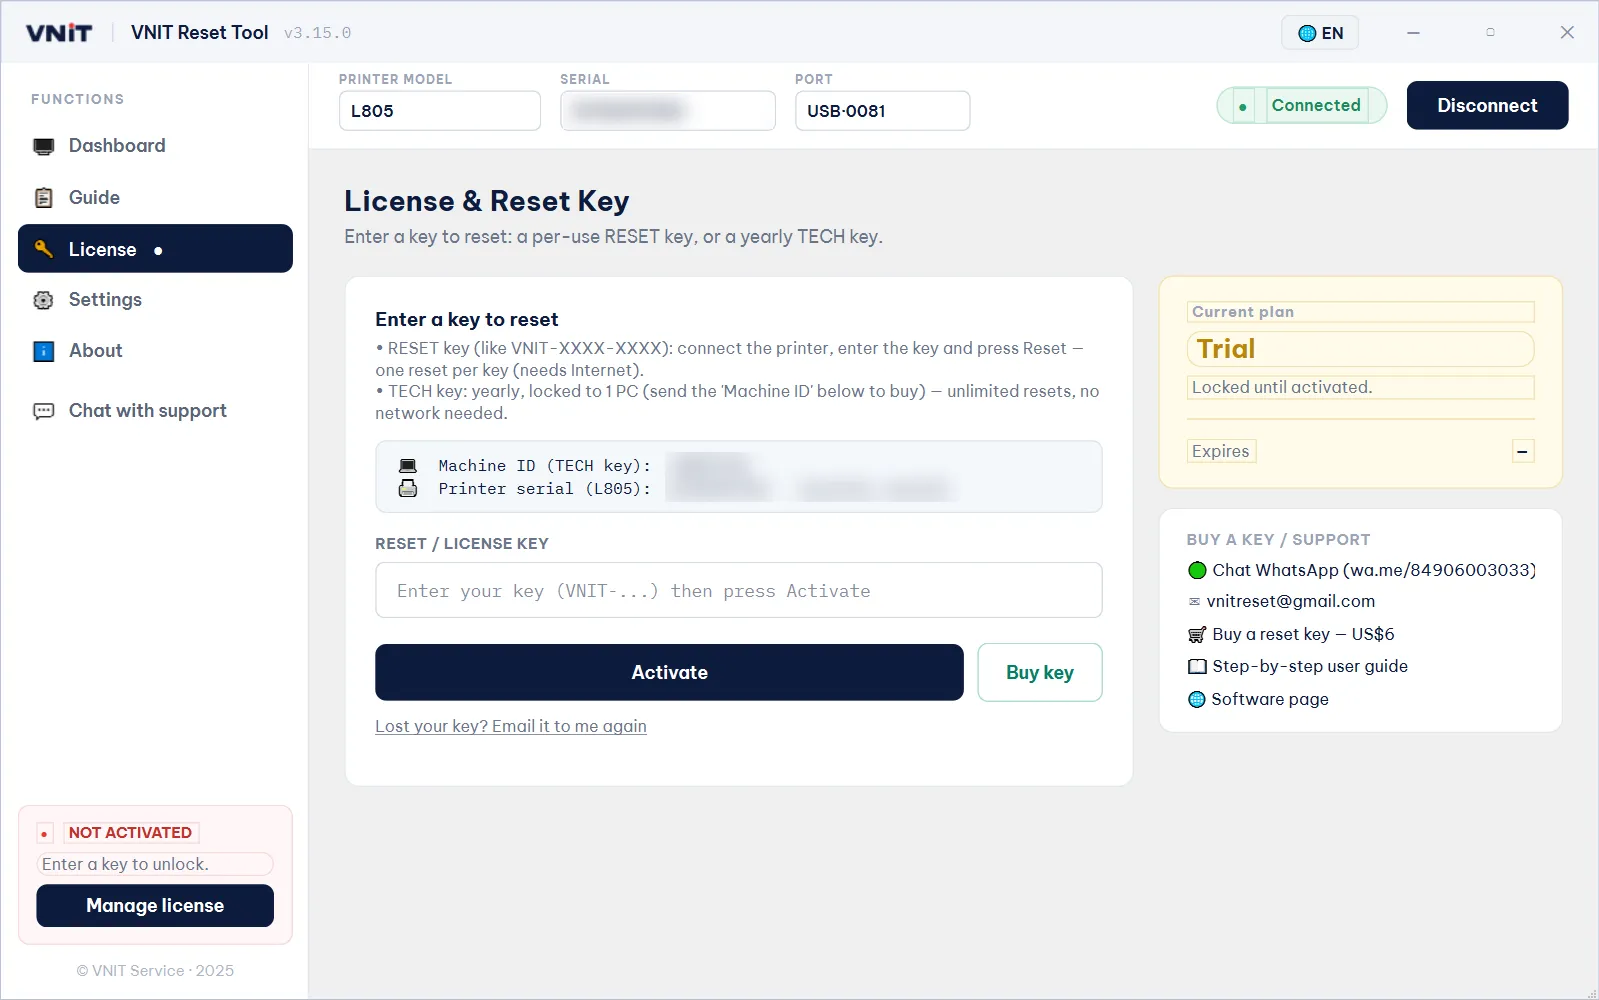
Task: Click the blurred Serial field
Action: (668, 111)
